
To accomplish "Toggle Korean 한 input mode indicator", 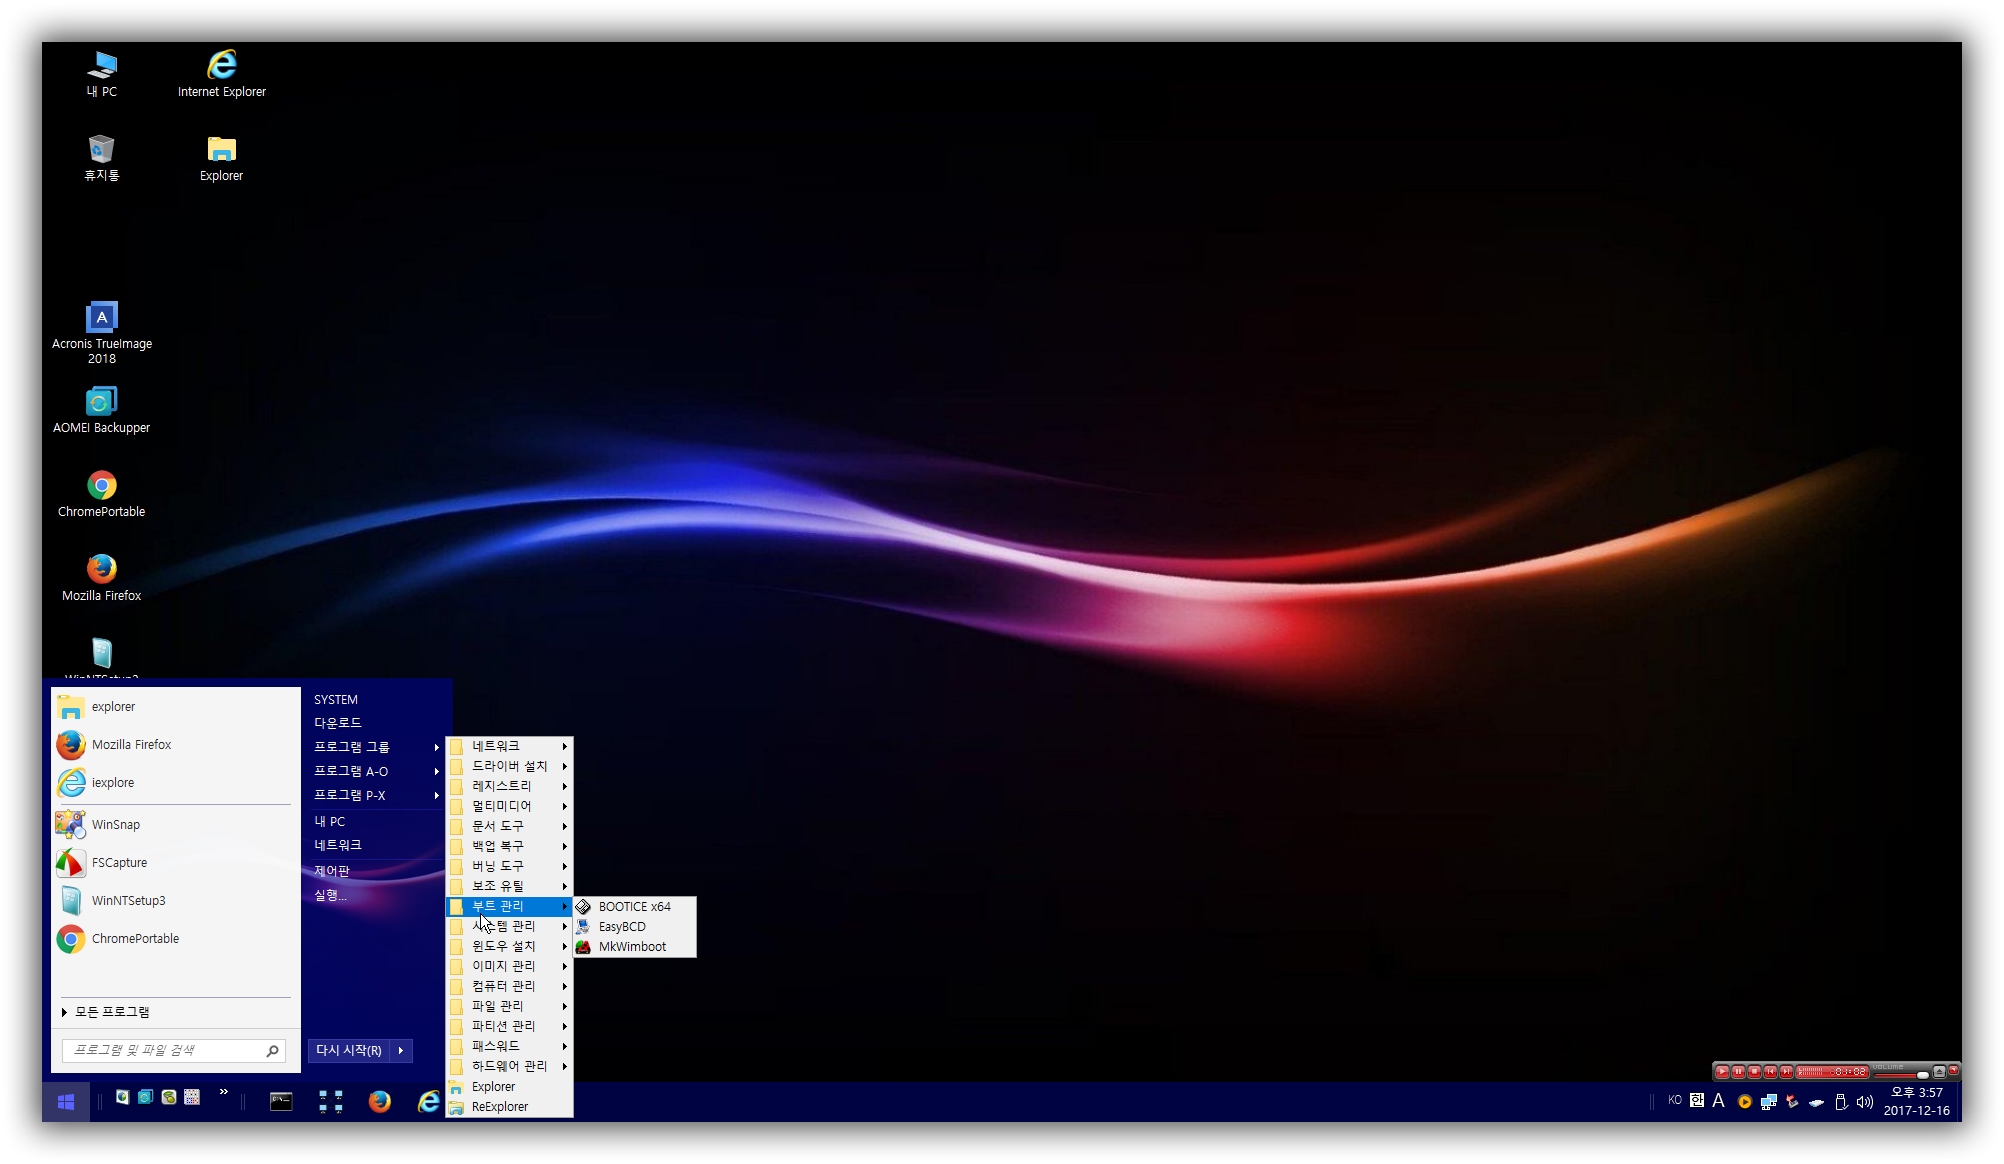I will (1697, 1101).
